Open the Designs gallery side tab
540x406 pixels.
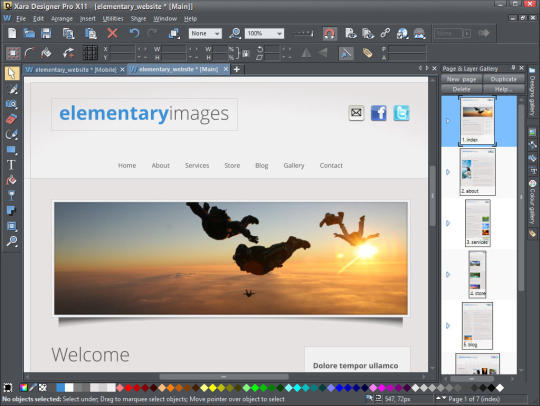tap(532, 92)
